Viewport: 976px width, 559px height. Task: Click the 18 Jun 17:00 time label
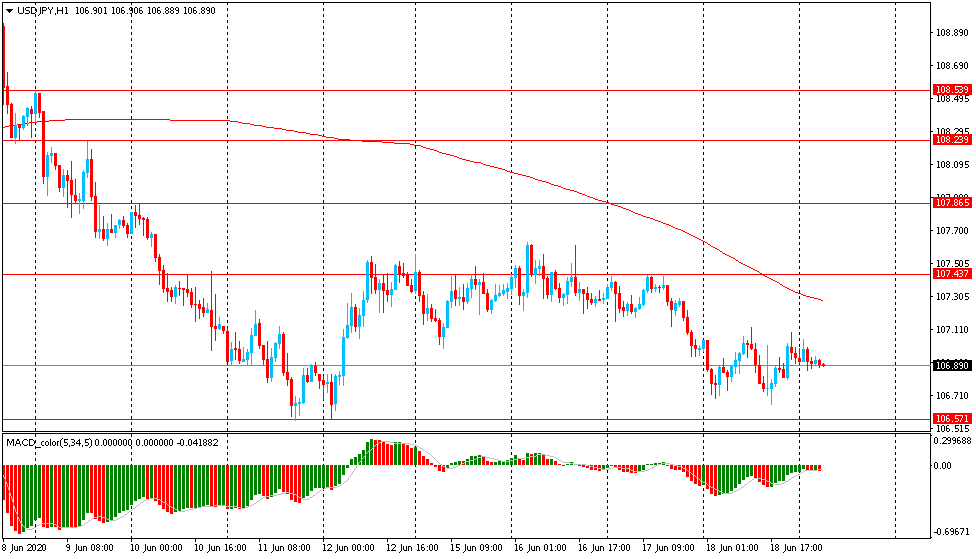click(x=796, y=548)
